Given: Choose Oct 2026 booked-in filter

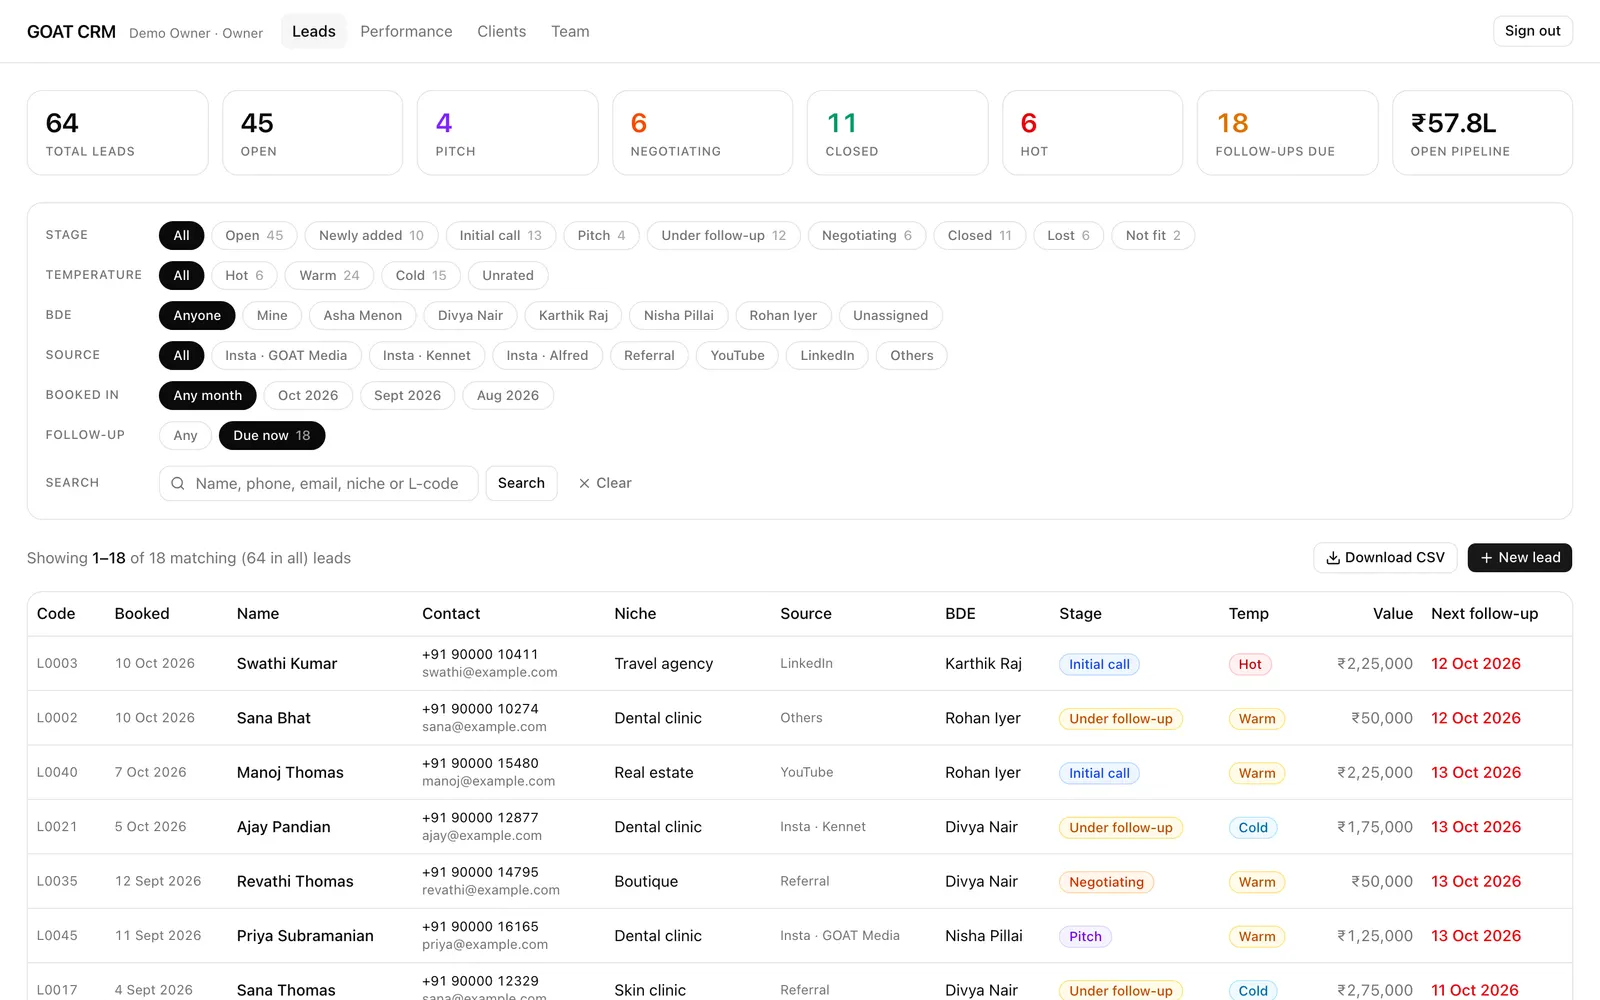Looking at the screenshot, I should pyautogui.click(x=308, y=395).
